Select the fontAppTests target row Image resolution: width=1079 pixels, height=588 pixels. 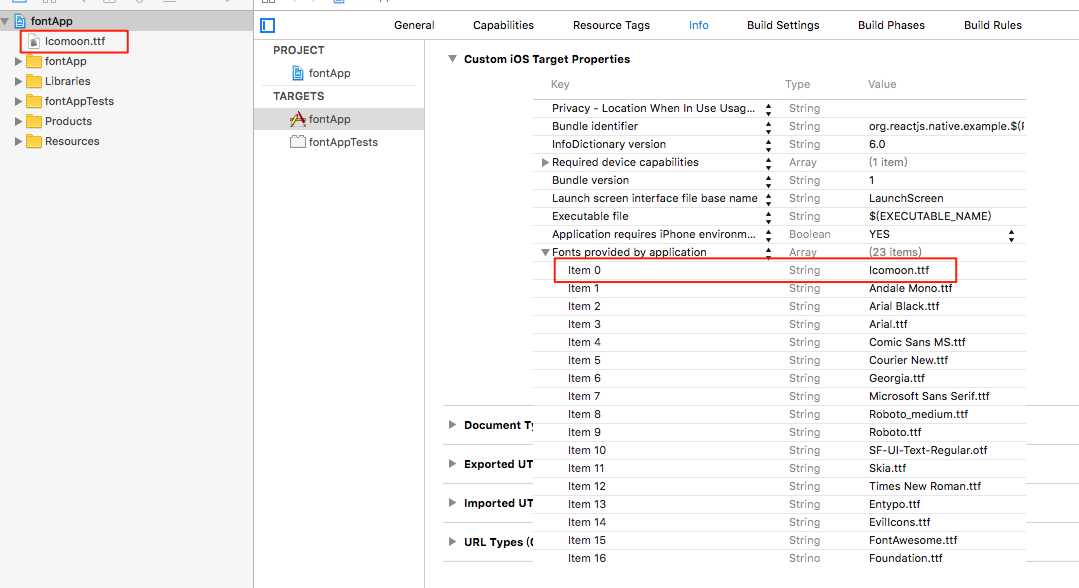[339, 142]
